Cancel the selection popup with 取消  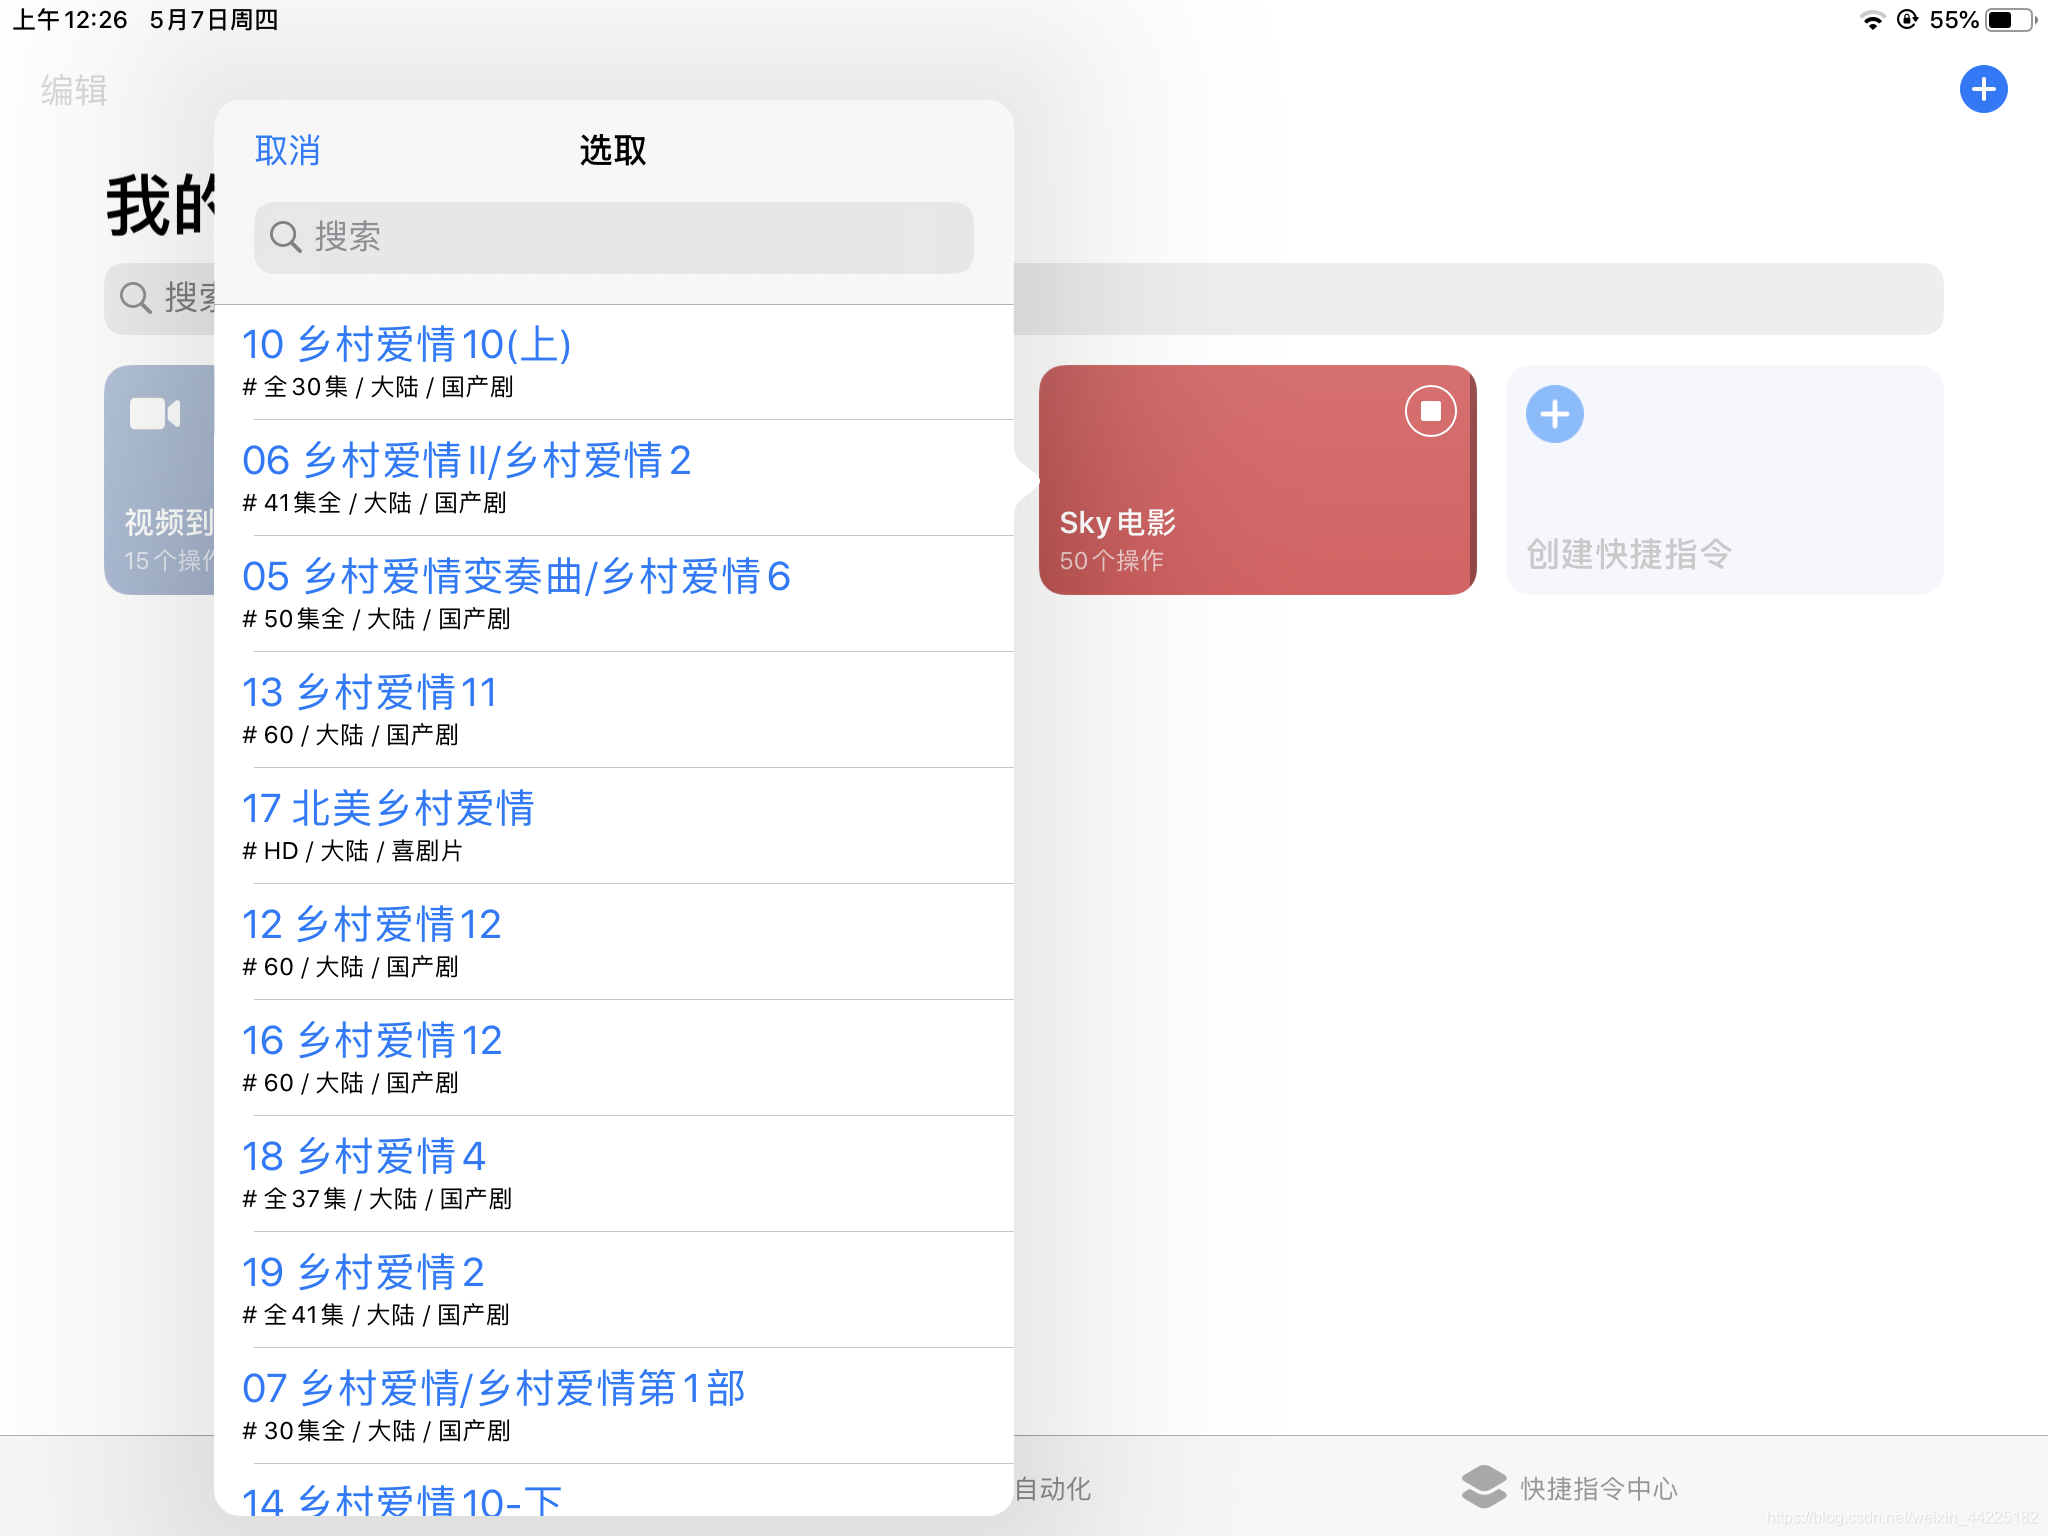[288, 151]
